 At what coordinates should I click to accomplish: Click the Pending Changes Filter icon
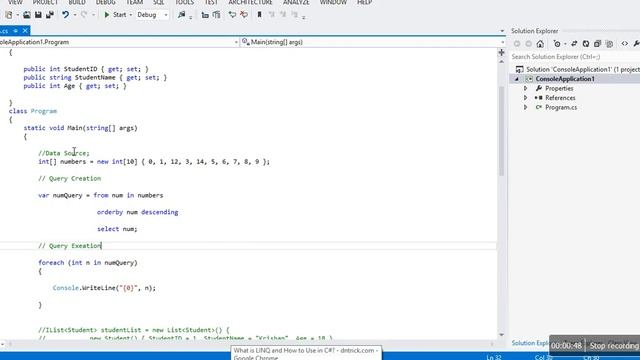pos(557,44)
